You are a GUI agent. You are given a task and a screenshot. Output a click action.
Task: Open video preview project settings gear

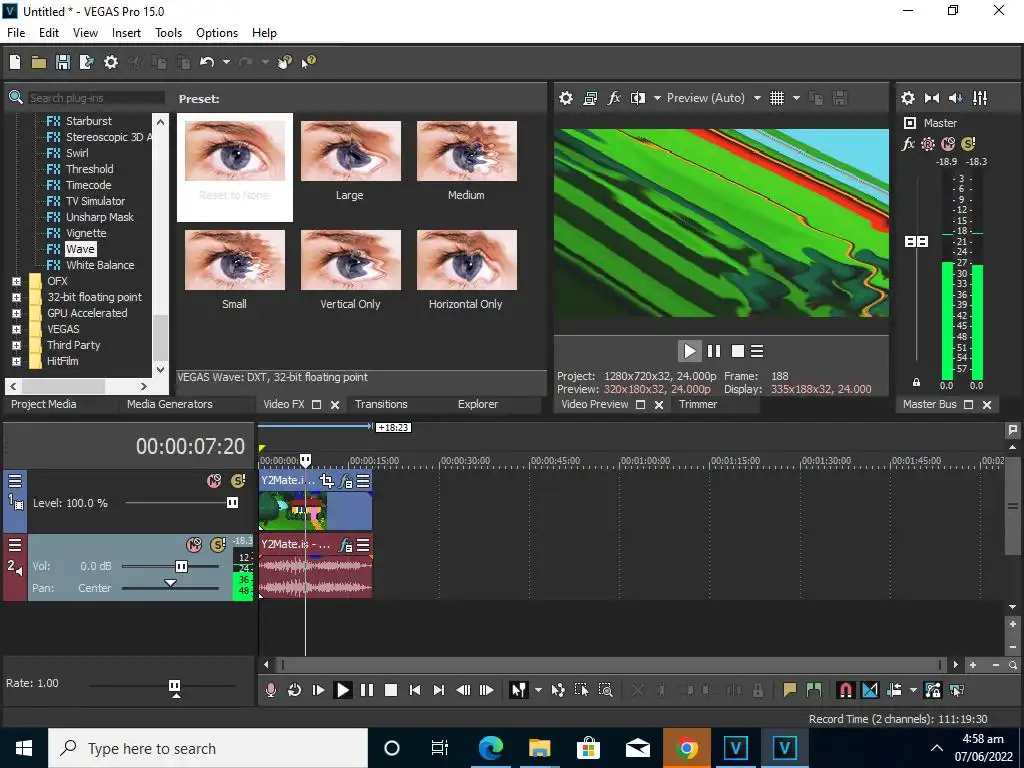(566, 98)
